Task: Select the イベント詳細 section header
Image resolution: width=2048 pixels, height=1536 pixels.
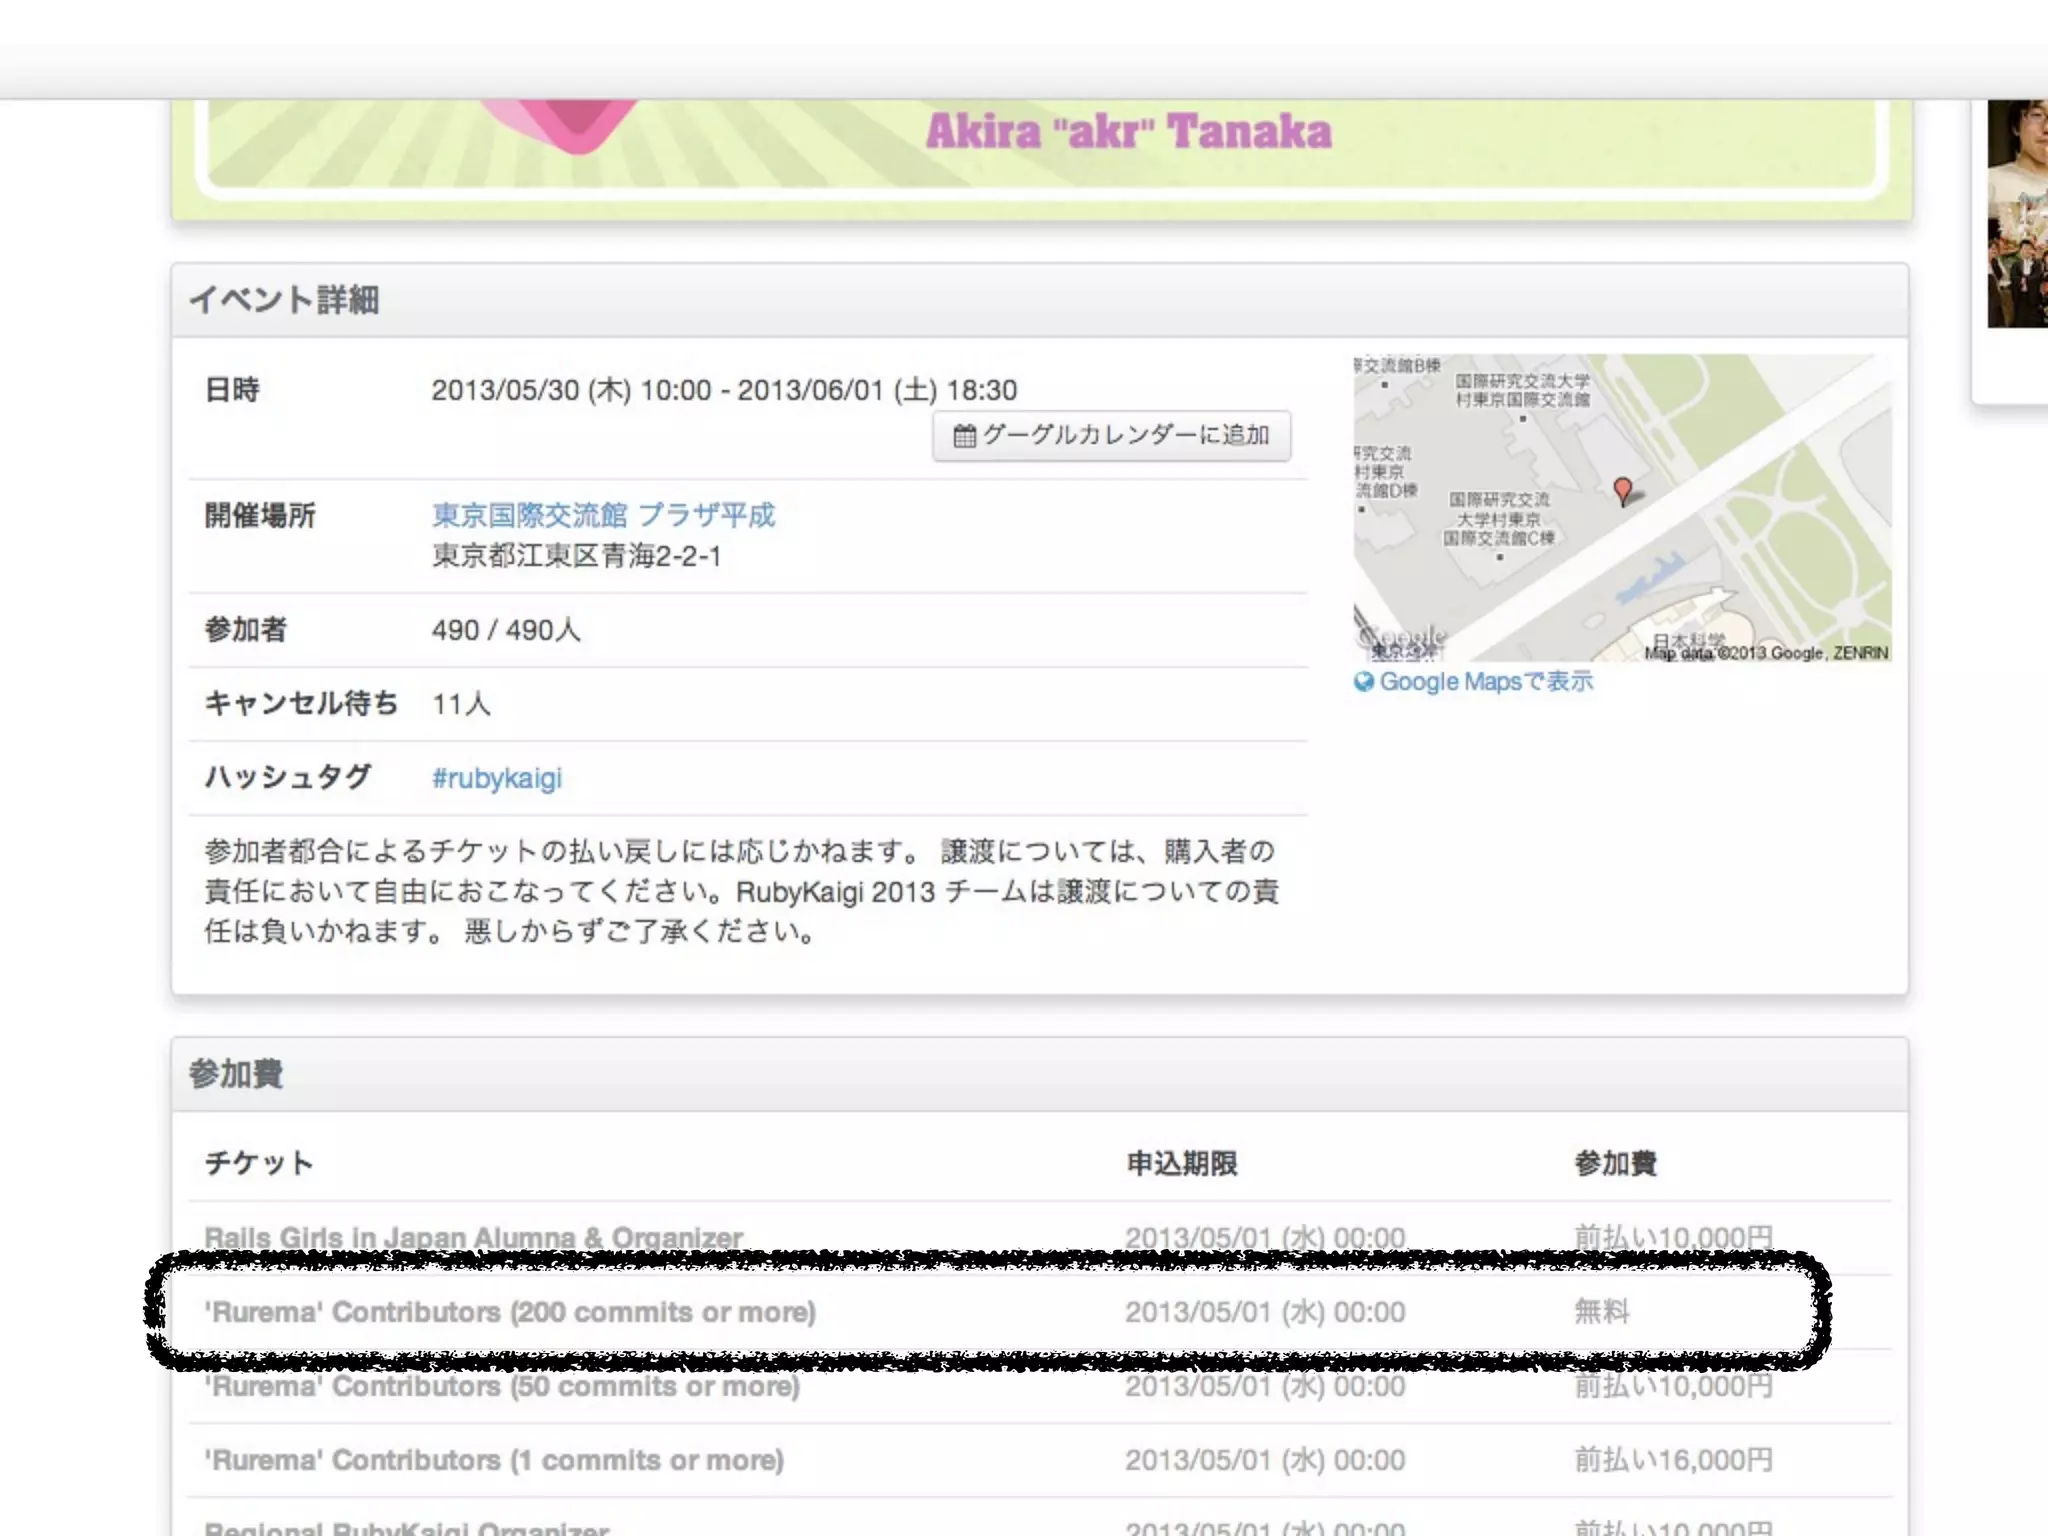Action: (1040, 300)
